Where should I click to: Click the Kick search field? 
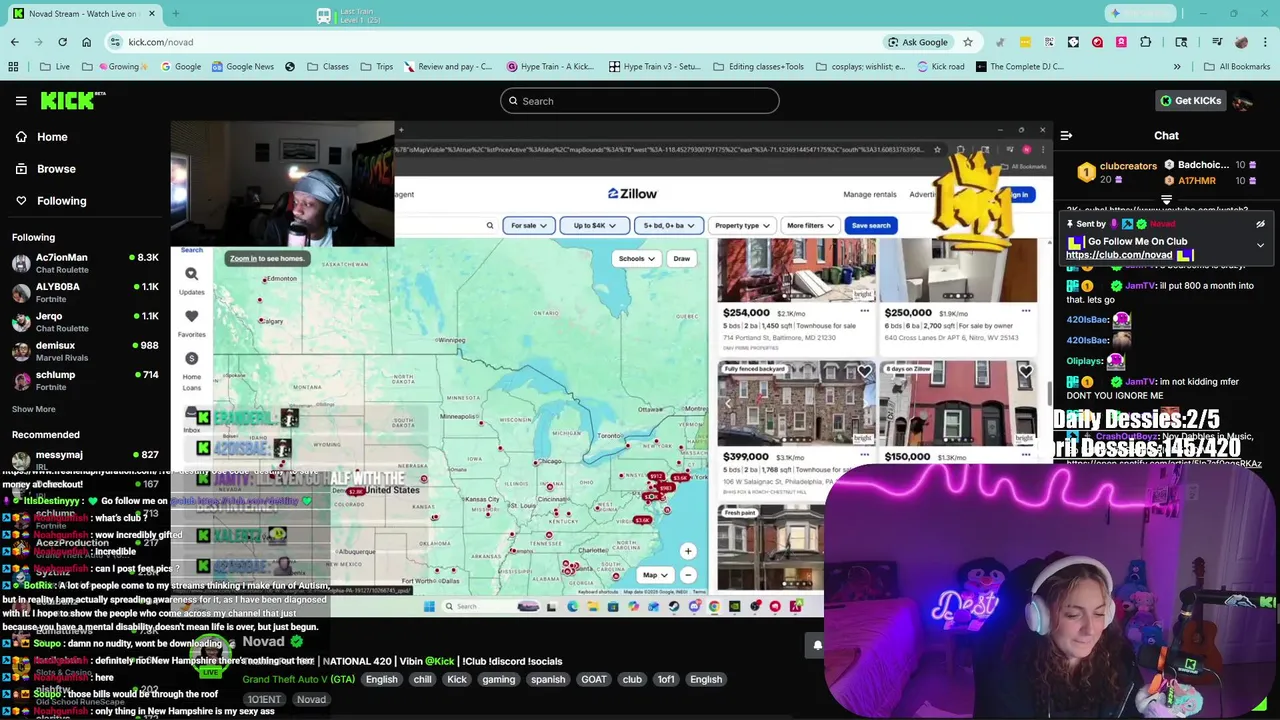tap(640, 101)
